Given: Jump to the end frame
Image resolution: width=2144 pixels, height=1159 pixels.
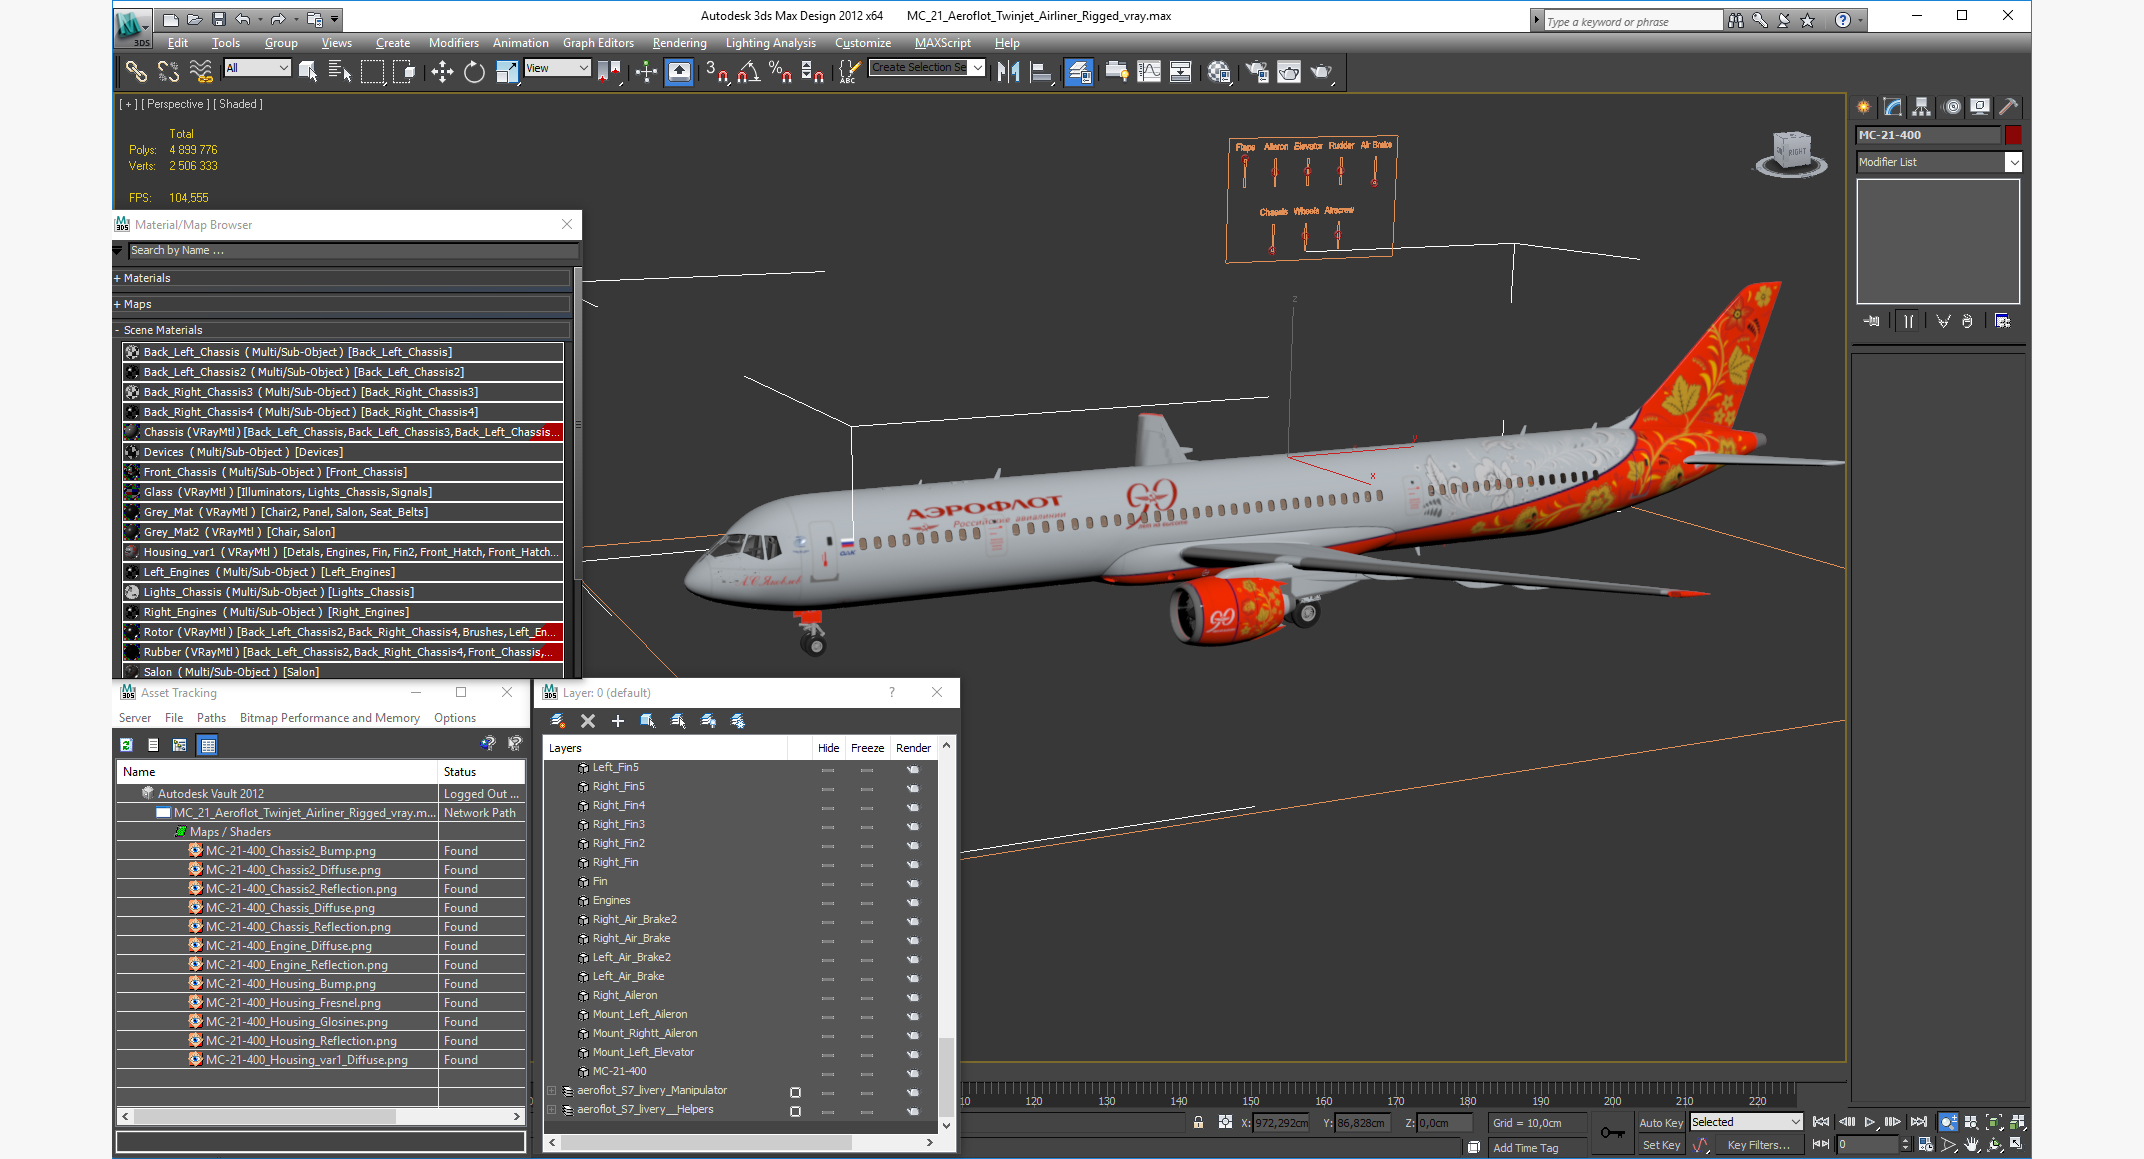Looking at the screenshot, I should pos(1918,1122).
